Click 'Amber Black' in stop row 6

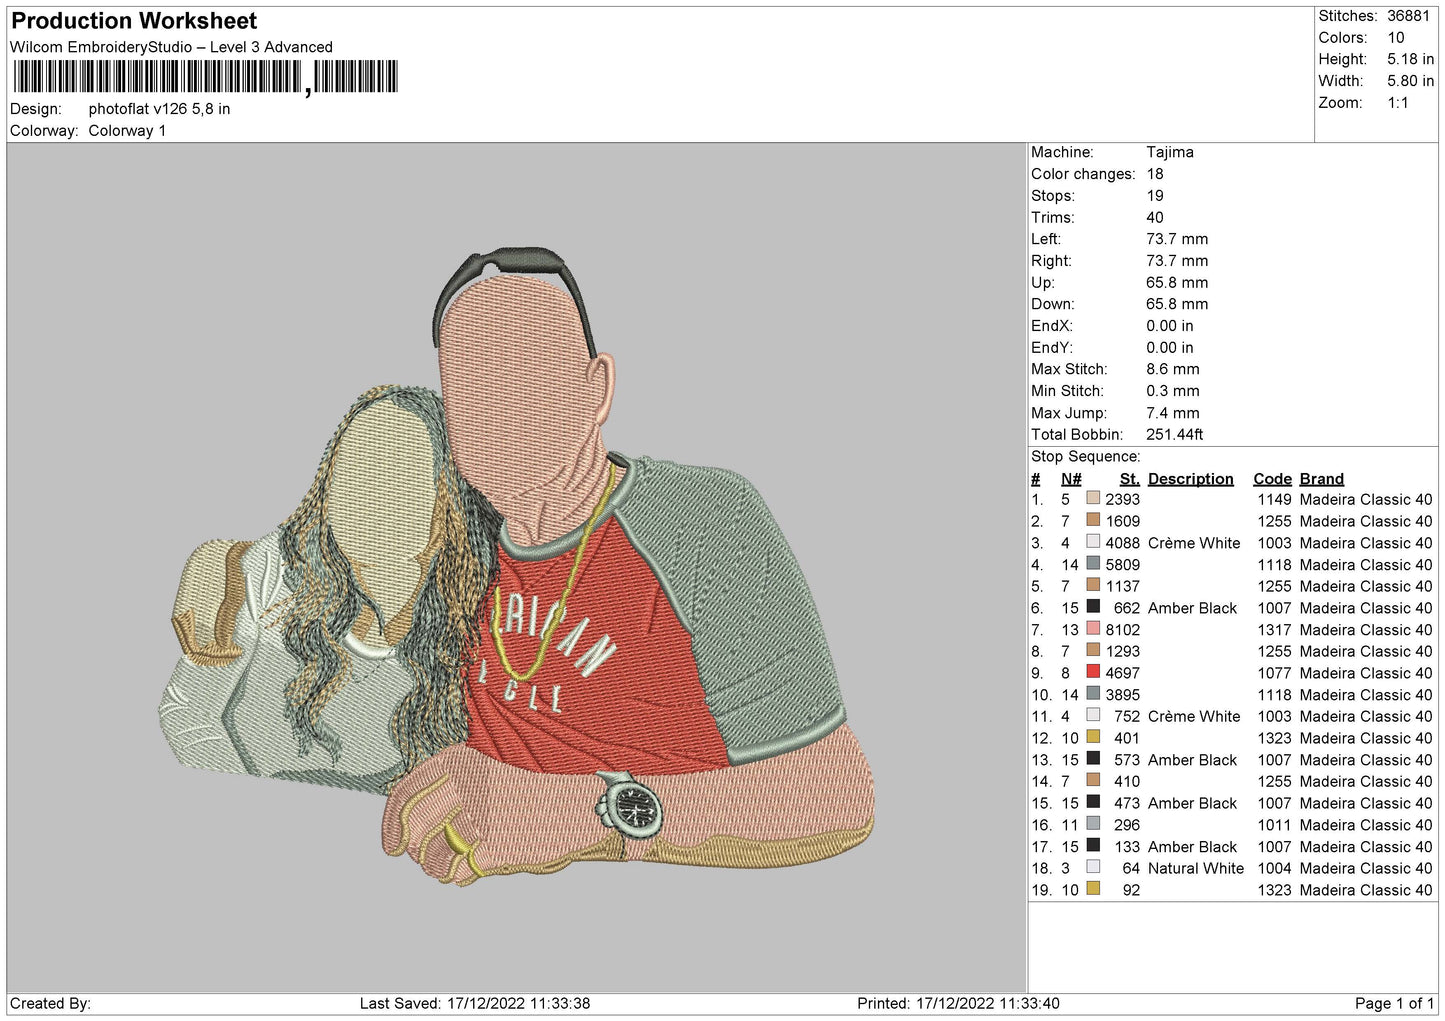tap(1192, 608)
